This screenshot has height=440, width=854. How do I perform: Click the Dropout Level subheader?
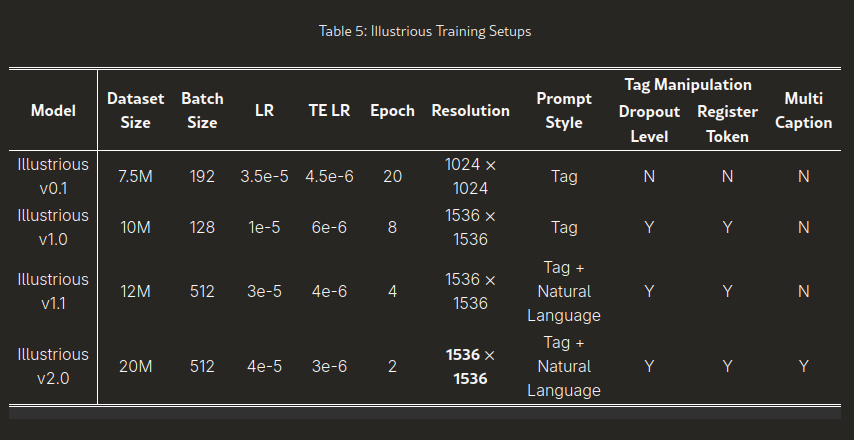click(649, 124)
